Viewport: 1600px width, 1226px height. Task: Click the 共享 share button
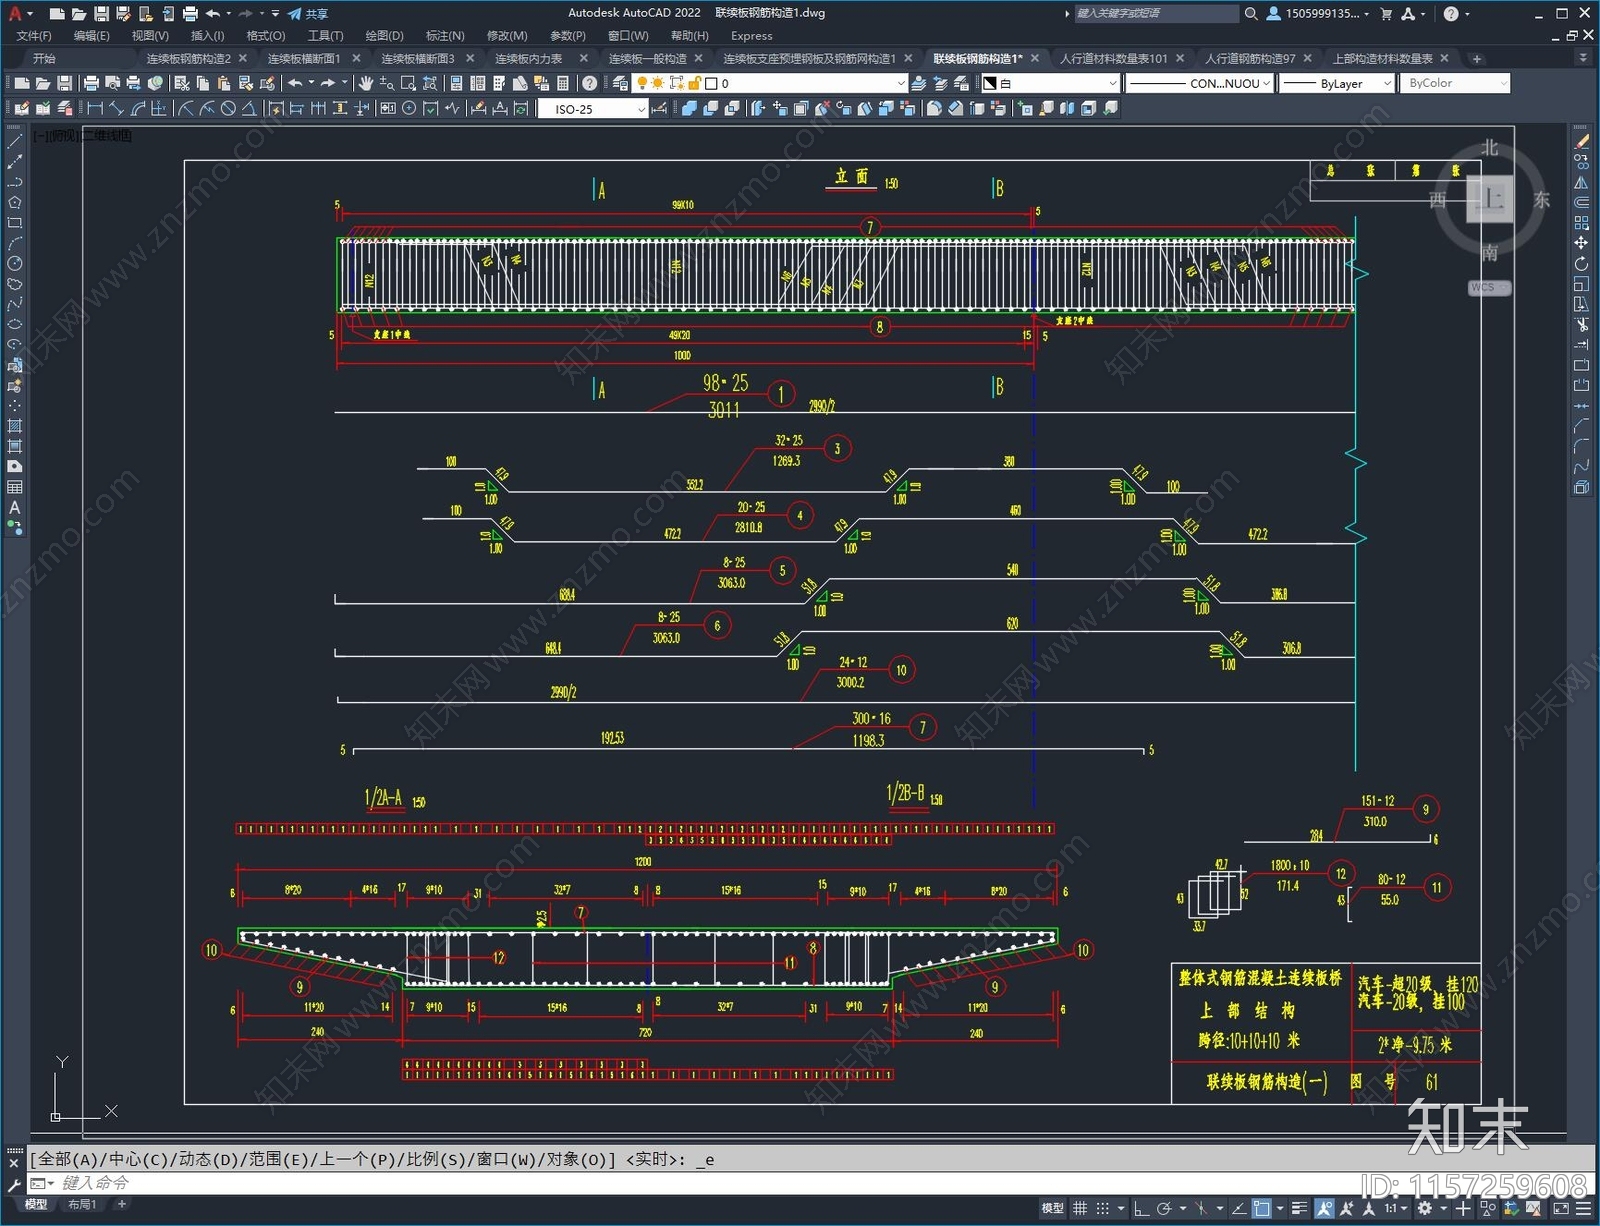click(x=308, y=14)
